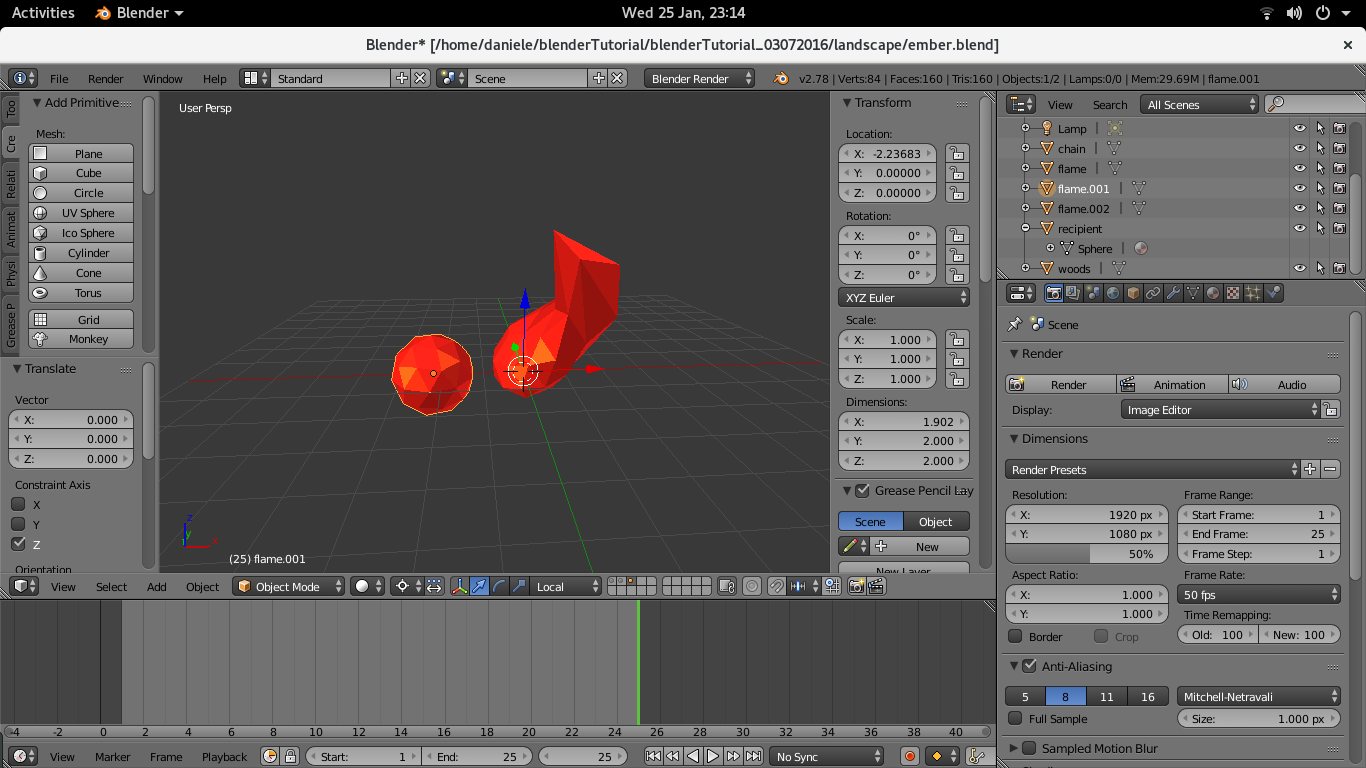The image size is (1366, 768).
Task: Toggle the Grease Pencil Layers checkbox
Action: pyautogui.click(x=863, y=490)
